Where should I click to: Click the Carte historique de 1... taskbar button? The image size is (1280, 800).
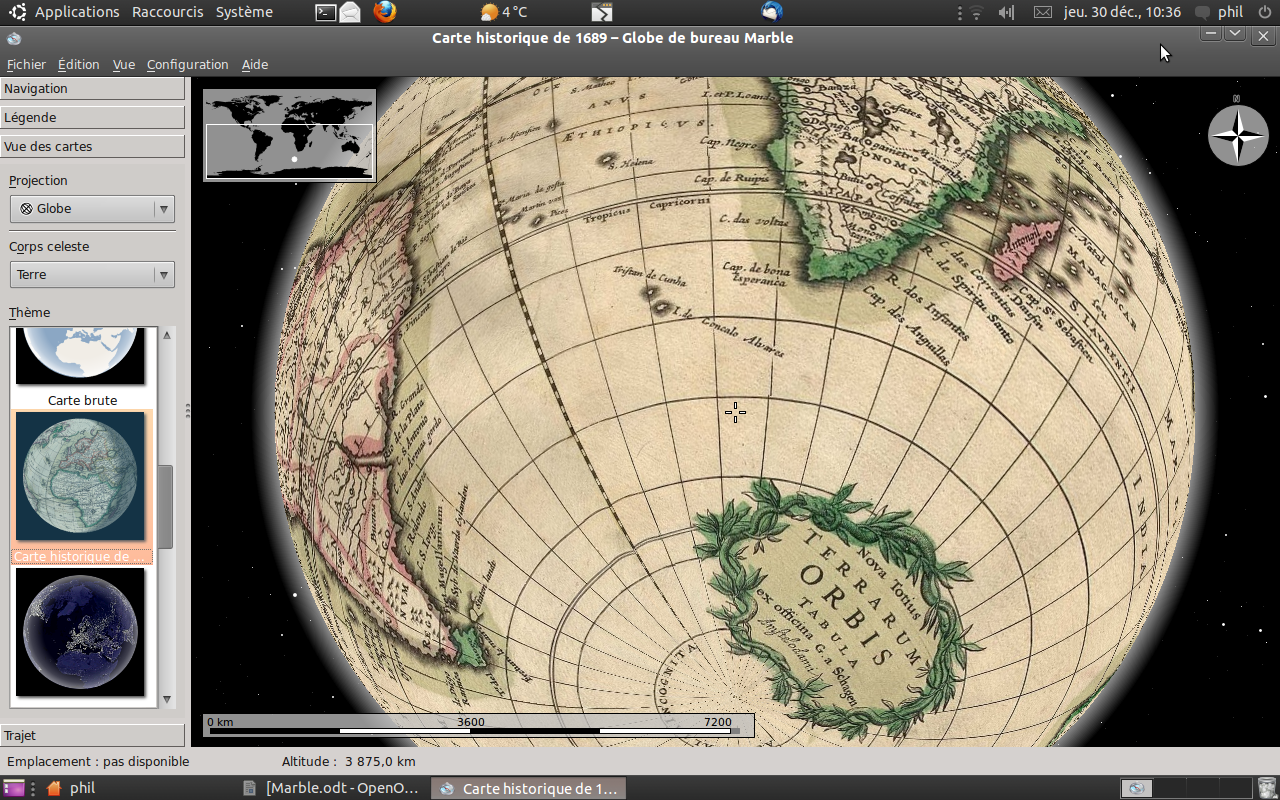pos(528,788)
